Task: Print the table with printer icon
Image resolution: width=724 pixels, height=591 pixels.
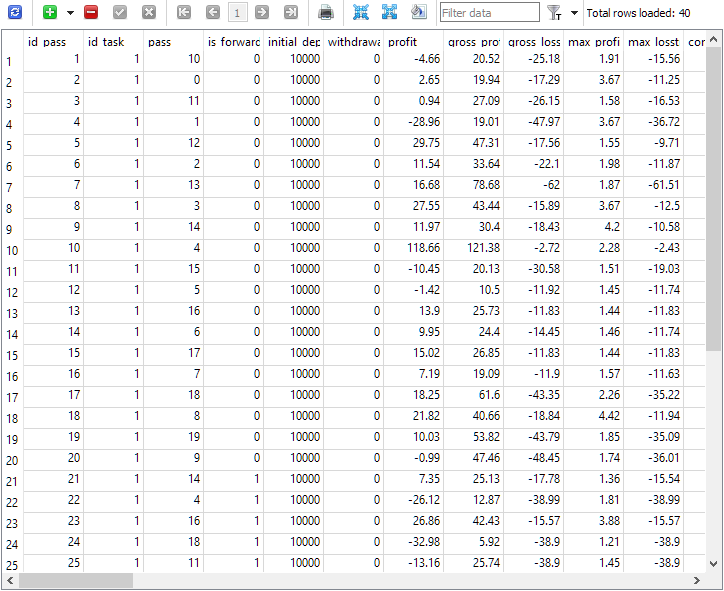Action: pyautogui.click(x=326, y=12)
